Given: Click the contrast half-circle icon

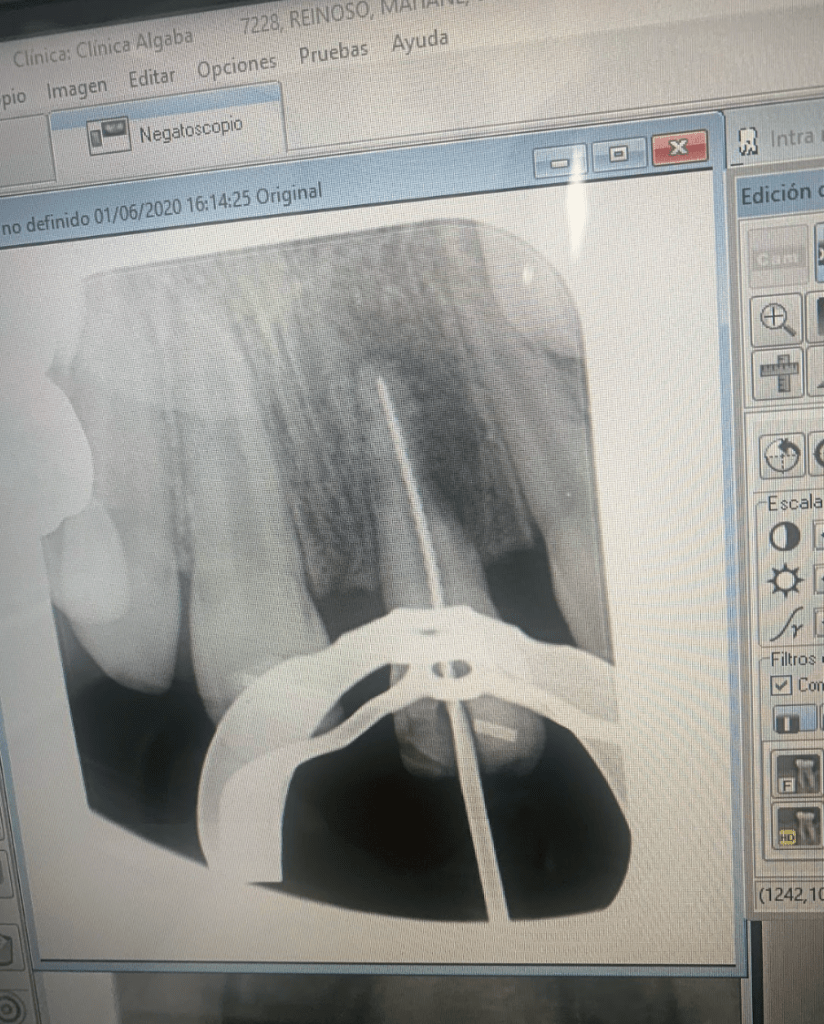Looking at the screenshot, I should point(784,537).
